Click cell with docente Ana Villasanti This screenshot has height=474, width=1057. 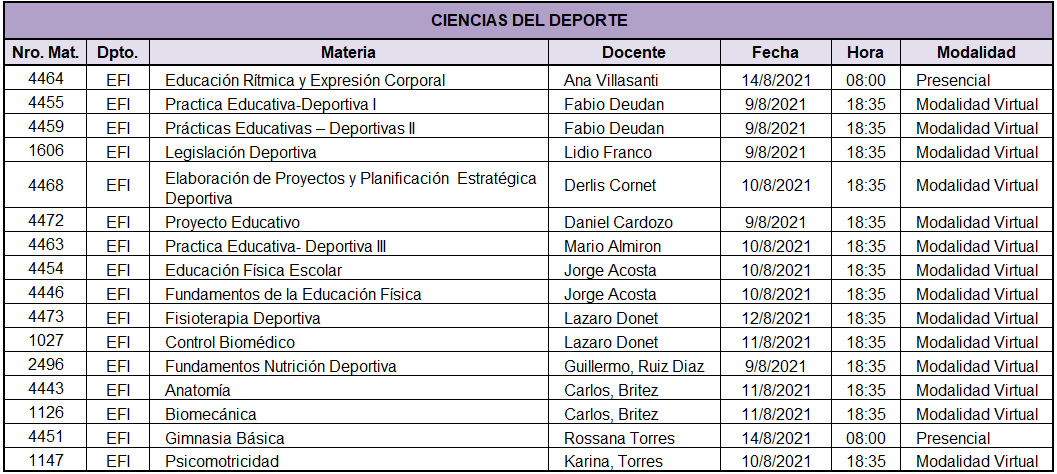click(x=634, y=80)
